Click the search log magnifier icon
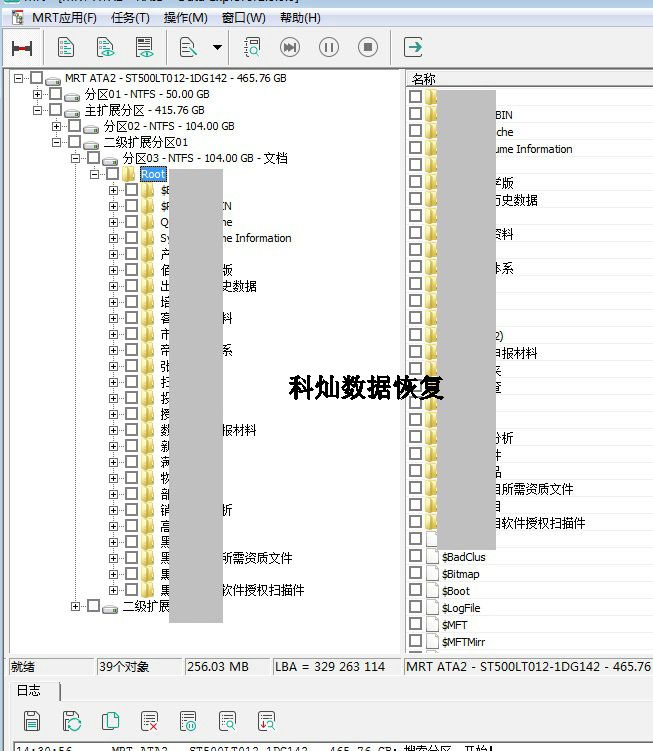653x751 pixels. click(228, 721)
